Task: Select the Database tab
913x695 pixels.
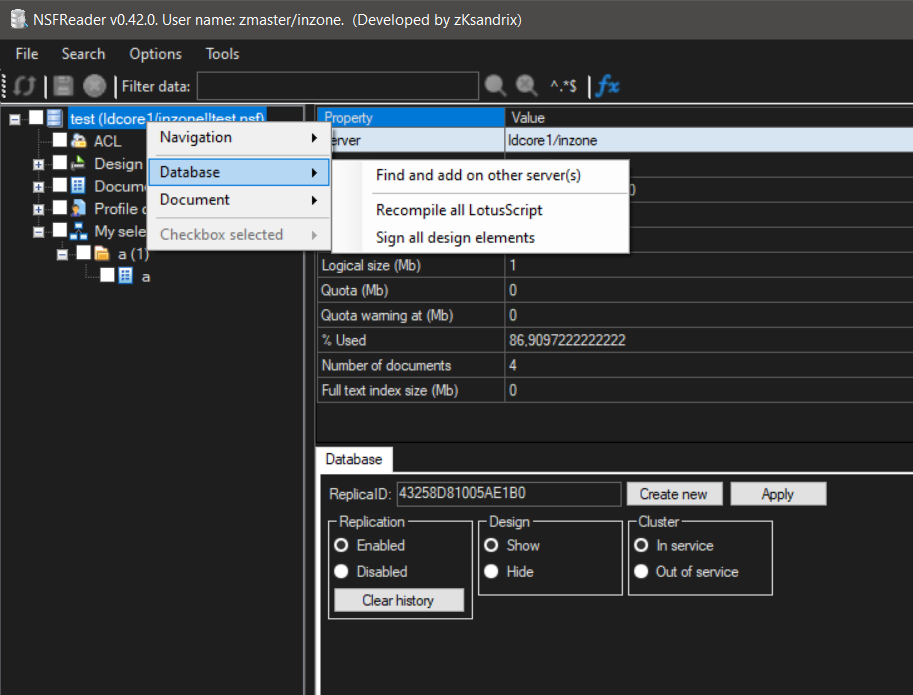Action: click(x=354, y=459)
